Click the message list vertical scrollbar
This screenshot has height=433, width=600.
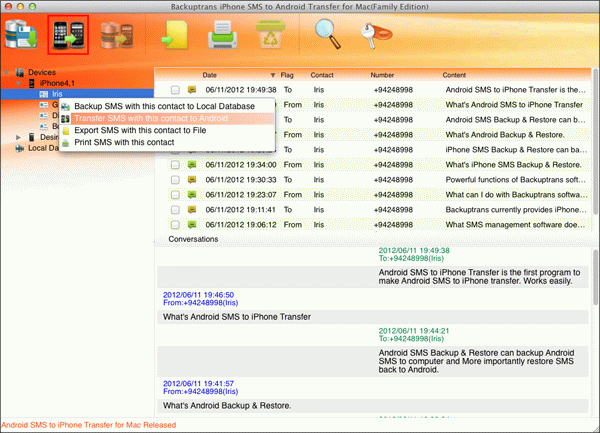[595, 142]
